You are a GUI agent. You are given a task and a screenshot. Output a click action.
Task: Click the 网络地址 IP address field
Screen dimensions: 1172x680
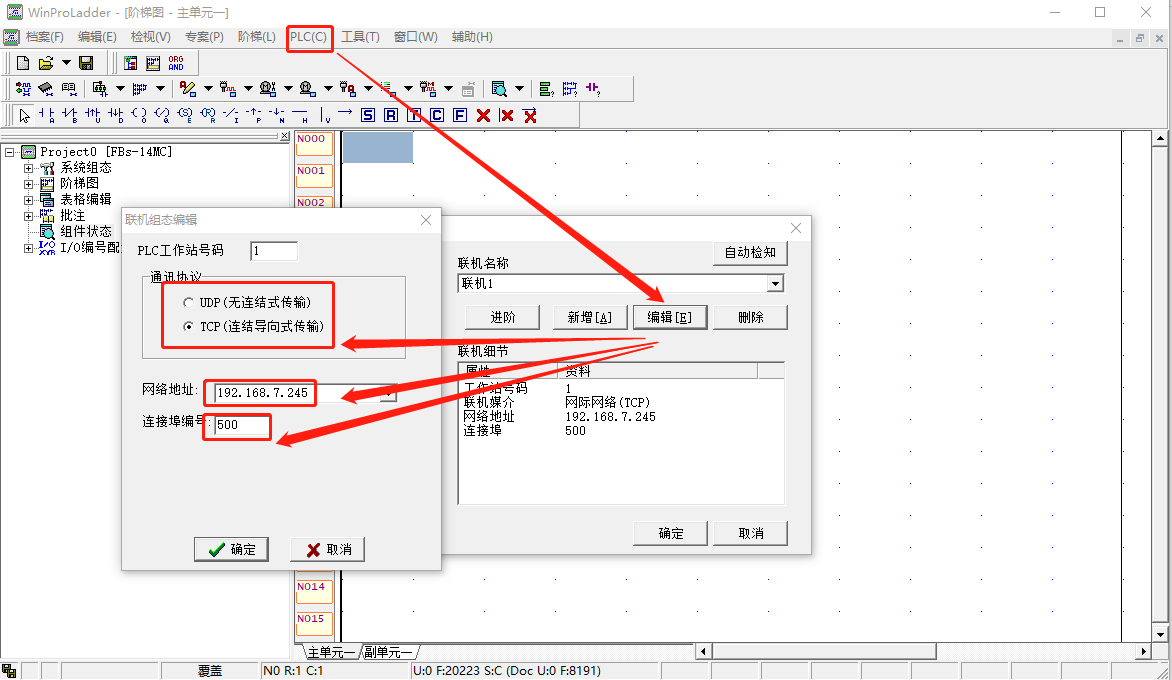pos(297,392)
